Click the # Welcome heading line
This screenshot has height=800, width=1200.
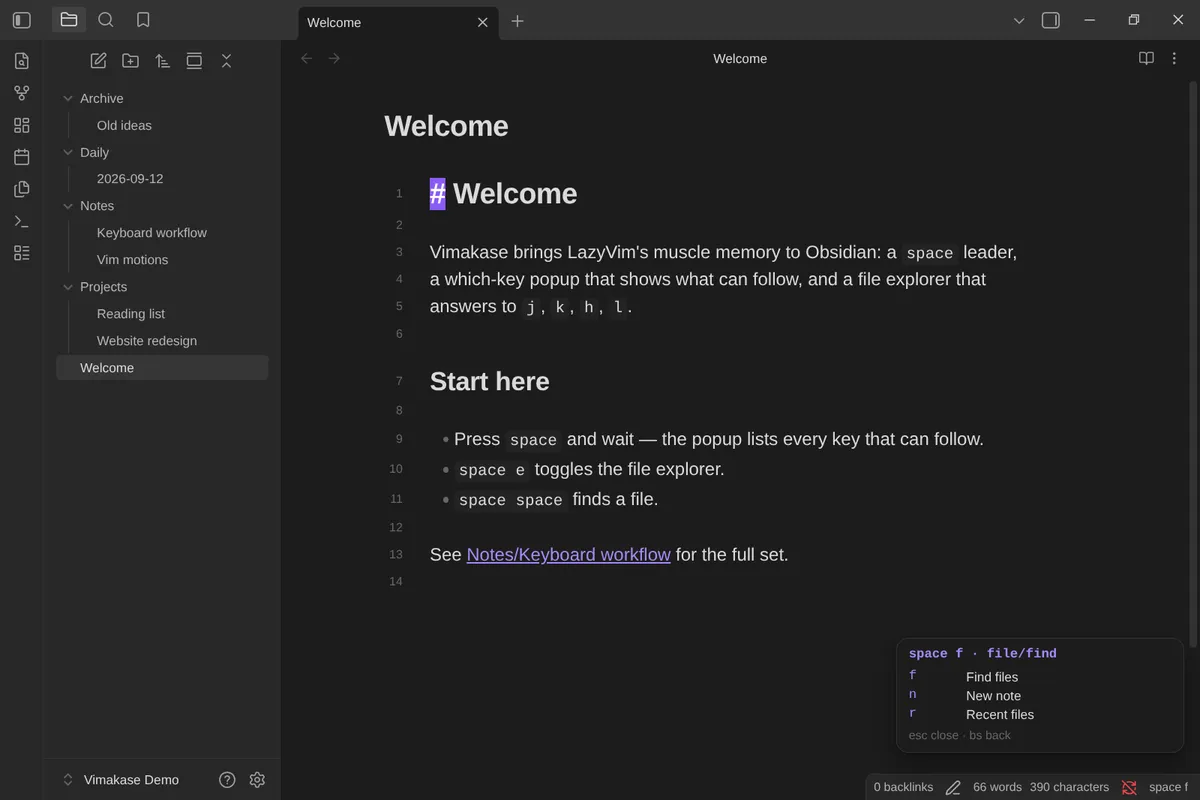pyautogui.click(x=504, y=194)
